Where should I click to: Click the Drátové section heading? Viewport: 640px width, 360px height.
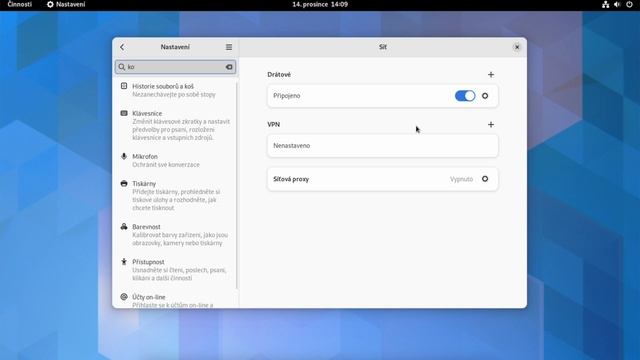click(279, 75)
